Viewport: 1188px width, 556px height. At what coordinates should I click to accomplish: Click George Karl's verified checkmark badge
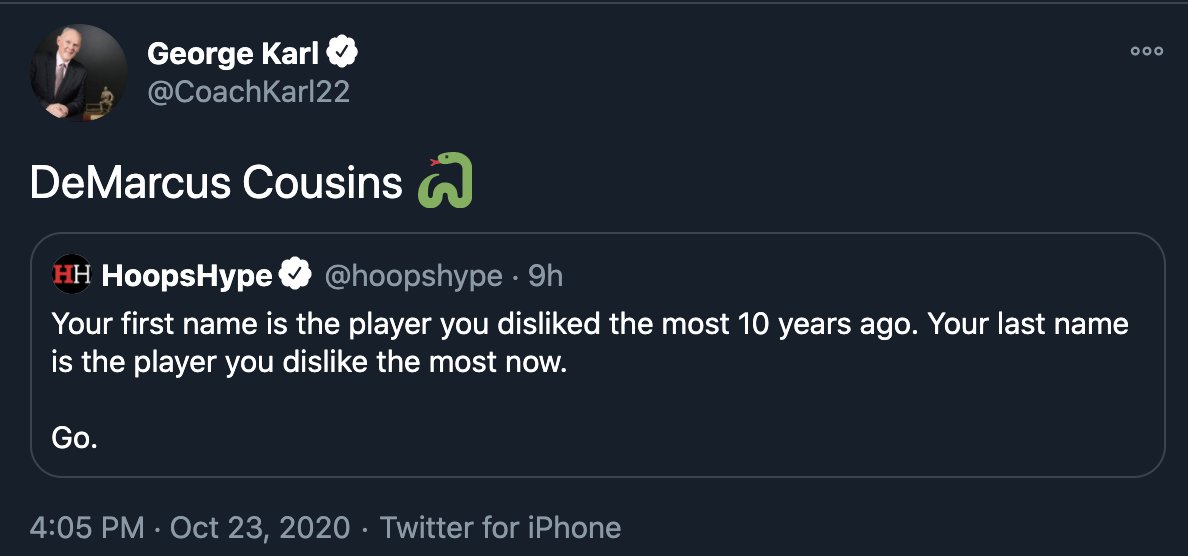(x=344, y=53)
